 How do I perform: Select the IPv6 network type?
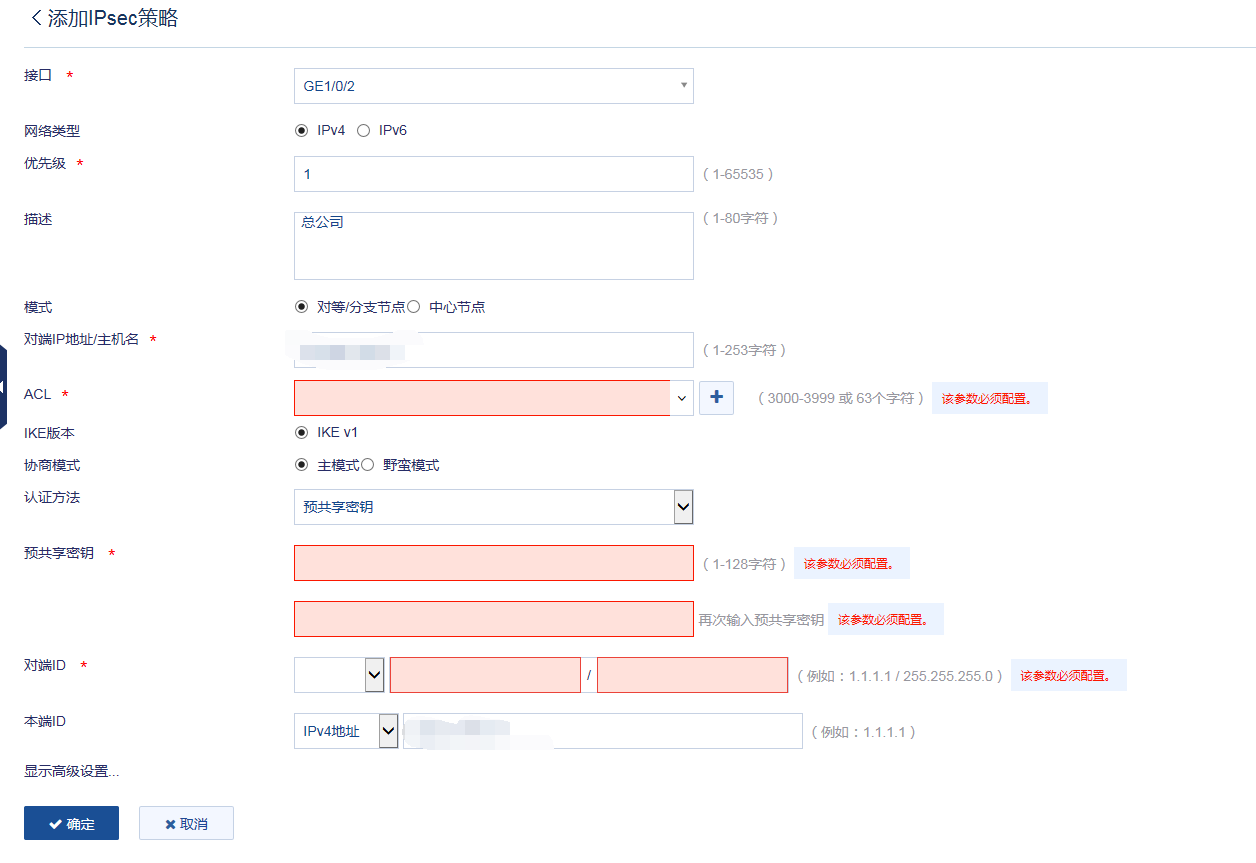pos(364,131)
